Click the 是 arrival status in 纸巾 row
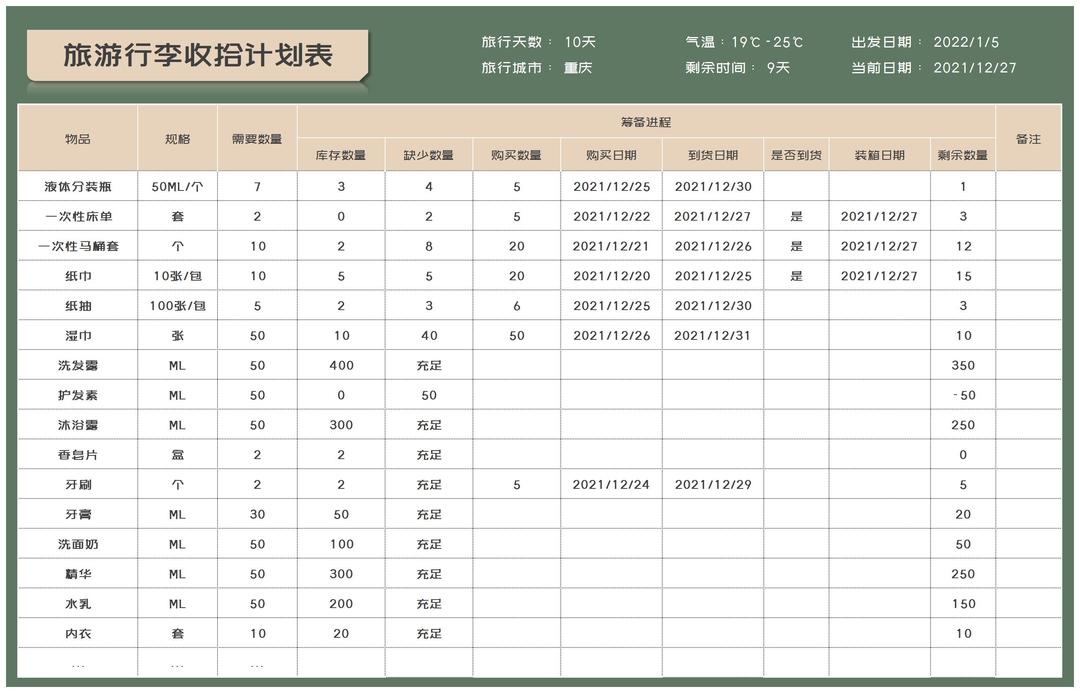Viewport: 1080px width, 693px height. tap(796, 276)
